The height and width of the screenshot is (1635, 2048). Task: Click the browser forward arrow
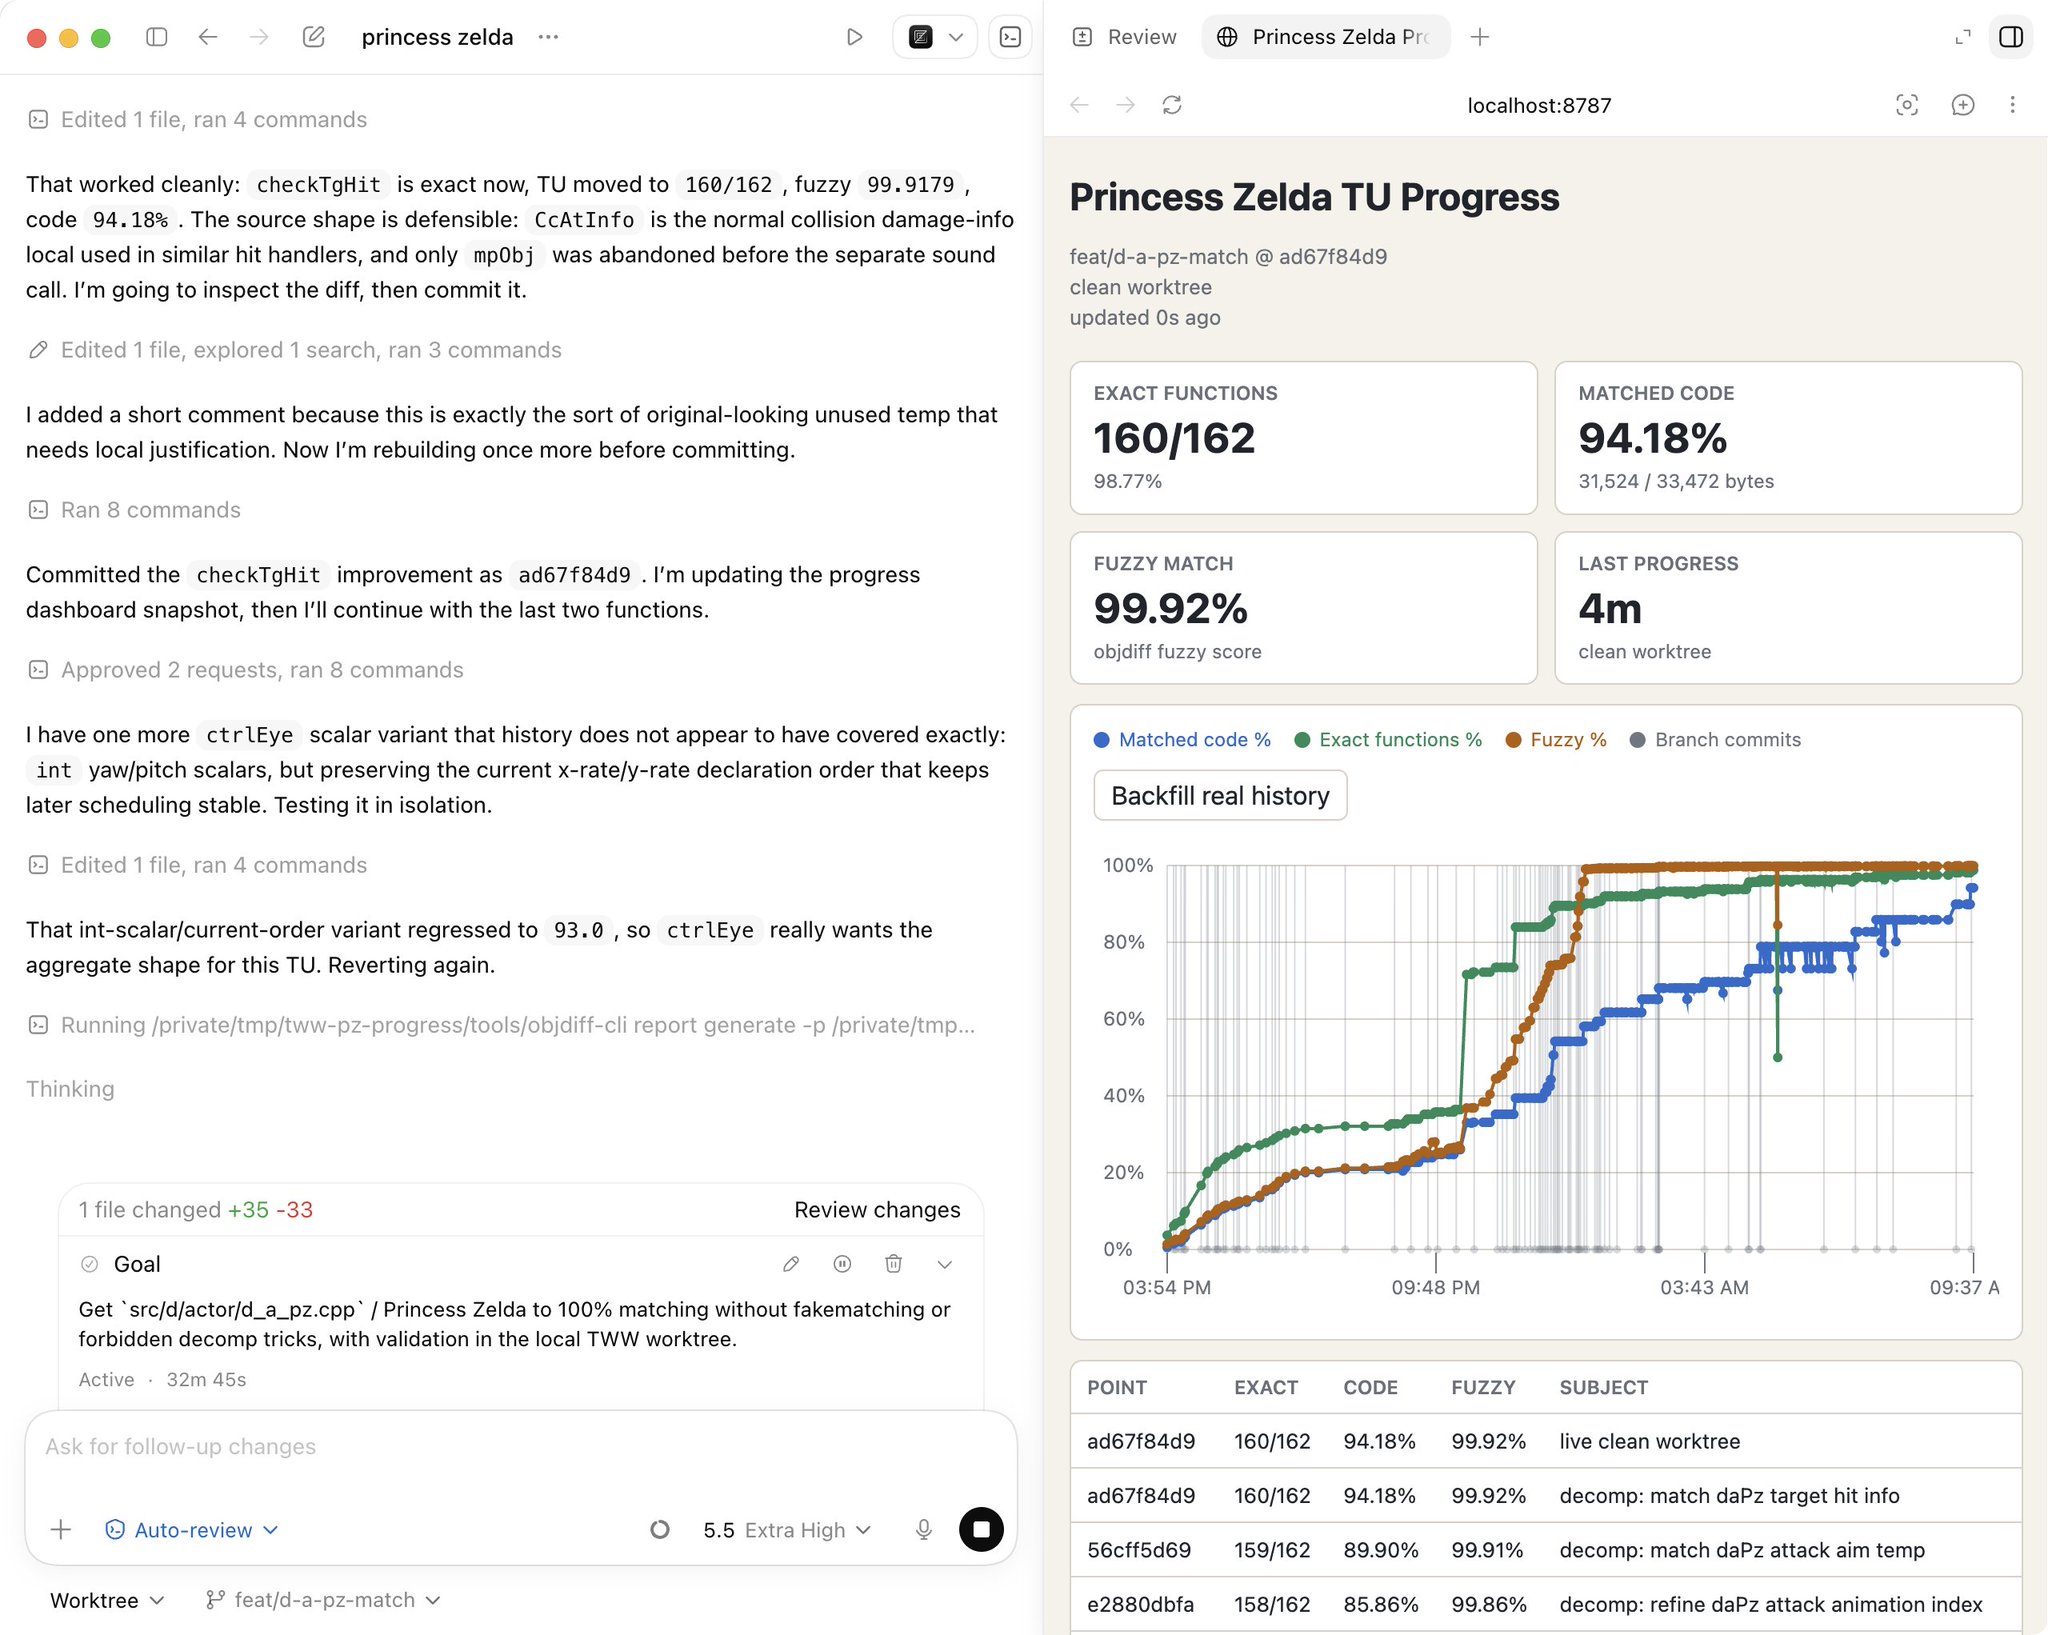pyautogui.click(x=1125, y=105)
